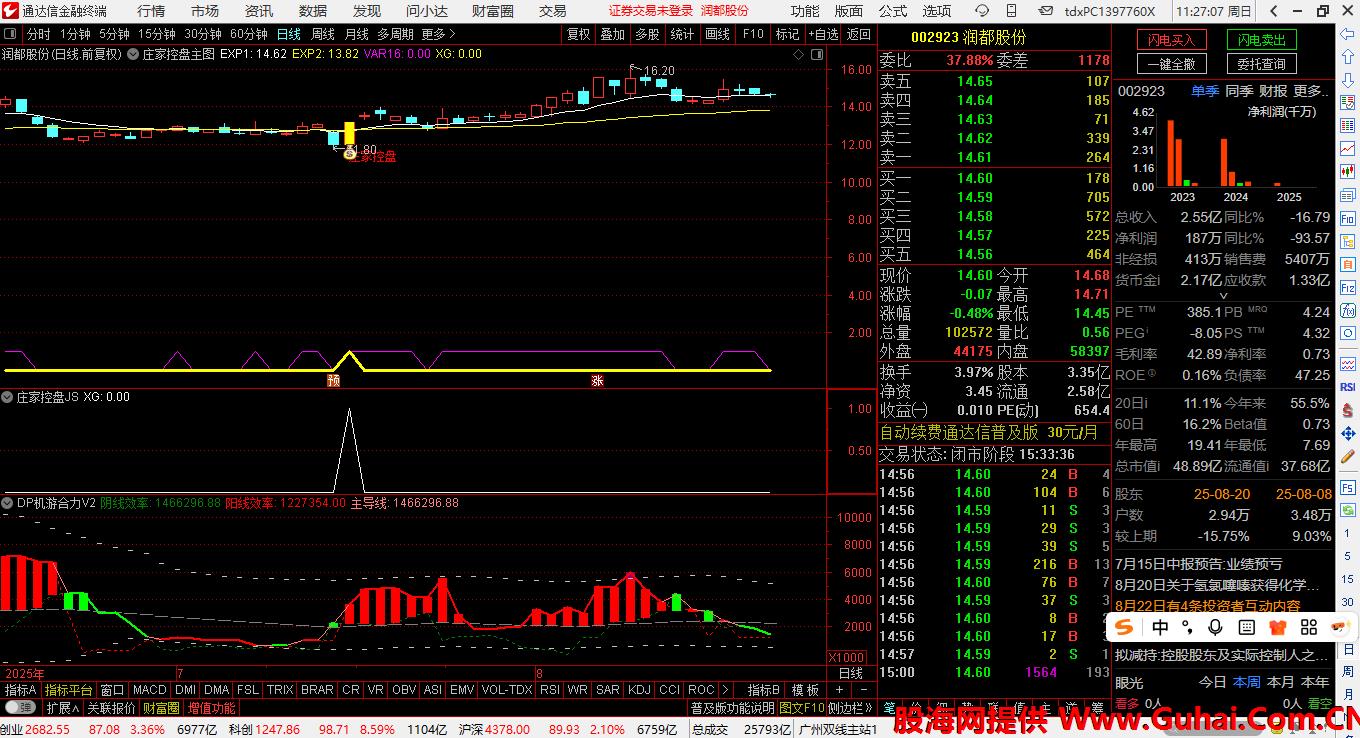Switch to 单季 financial view

point(1205,91)
